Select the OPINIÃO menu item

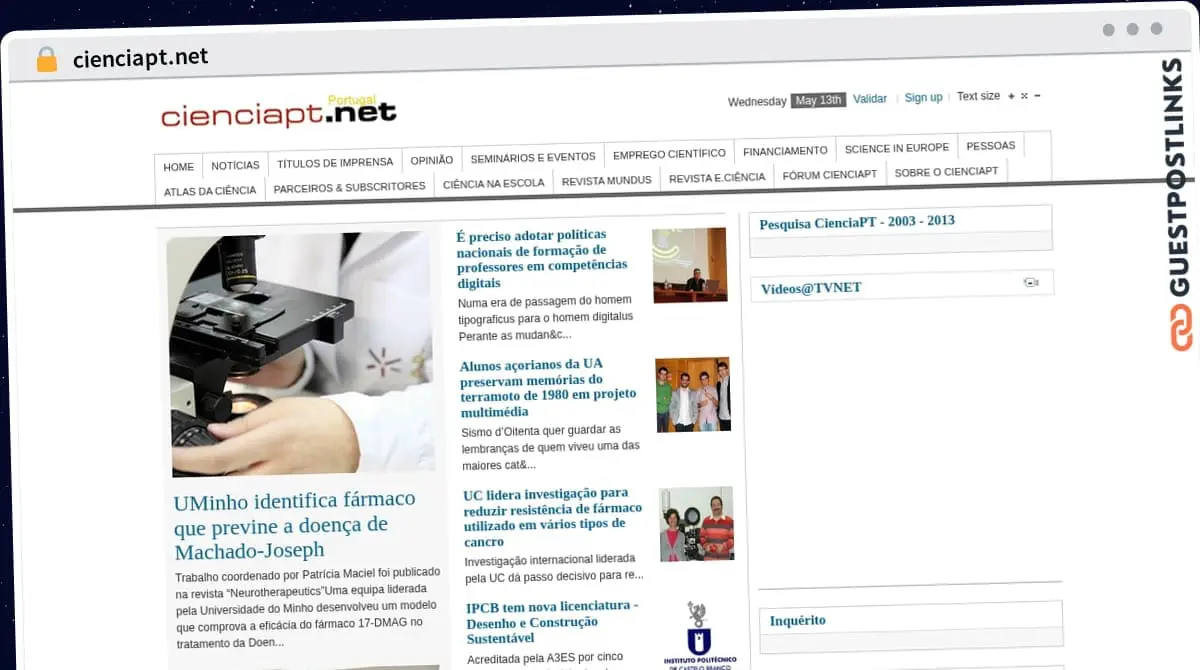click(431, 160)
